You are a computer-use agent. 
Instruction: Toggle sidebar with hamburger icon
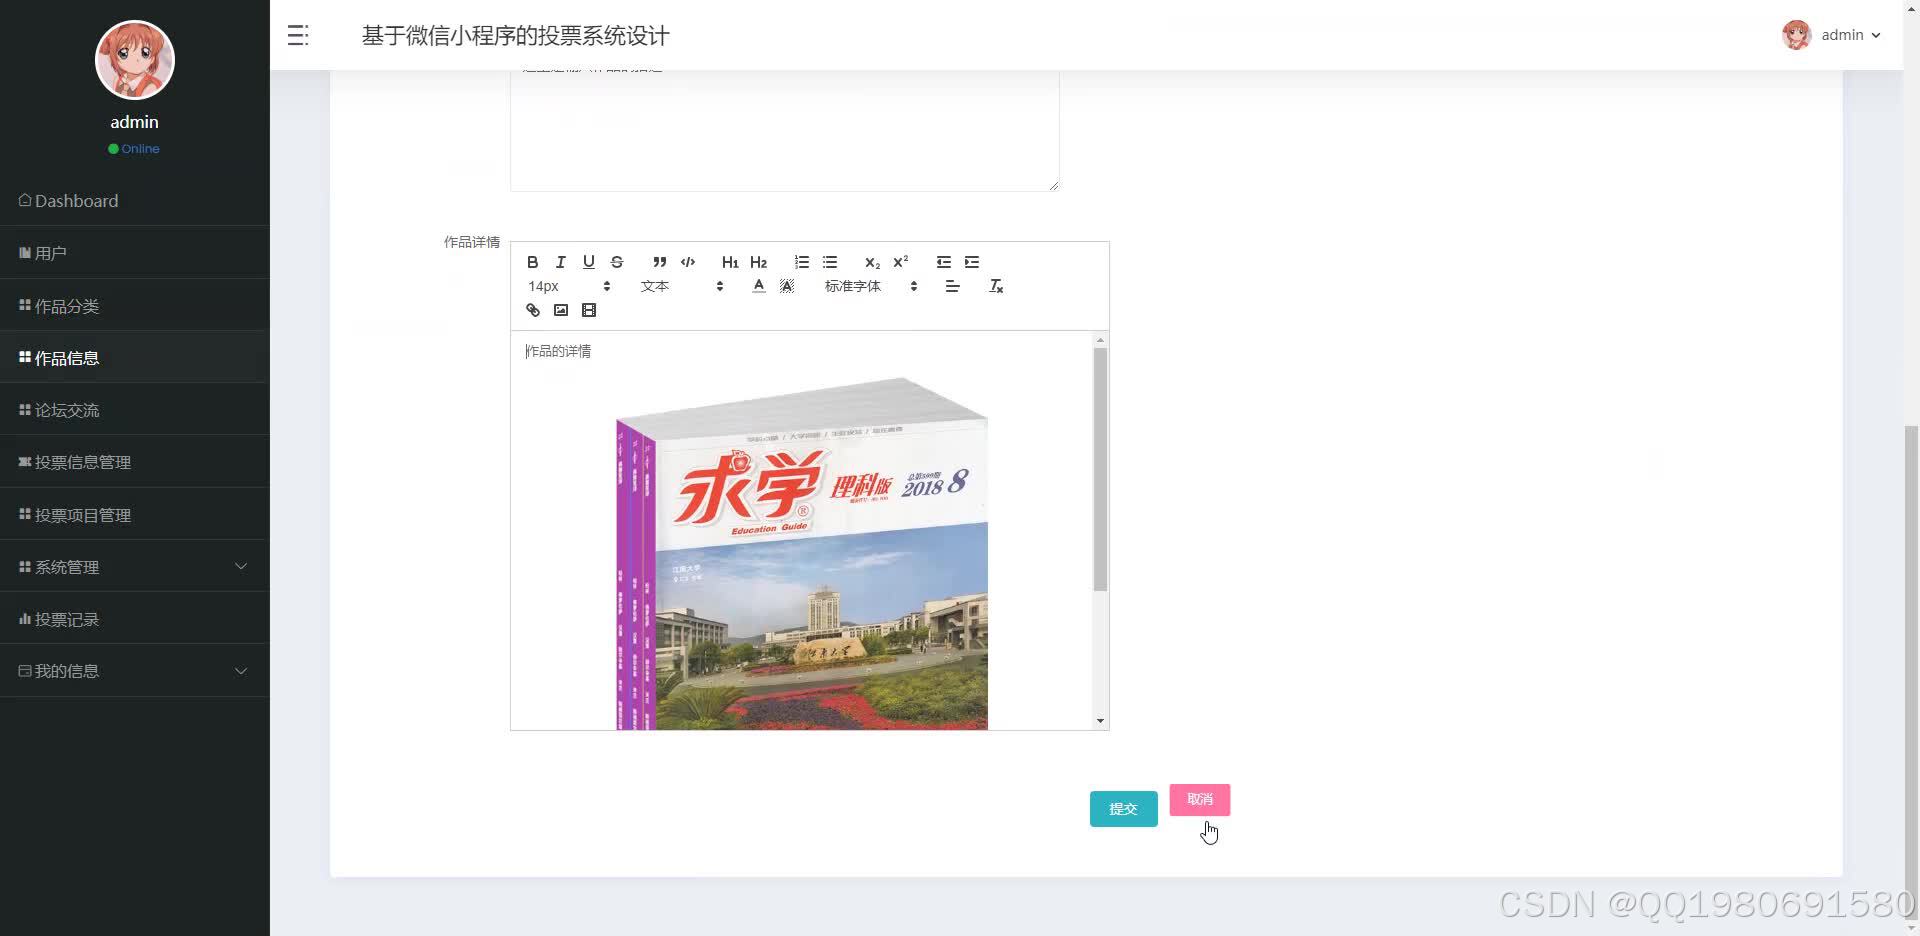pyautogui.click(x=298, y=35)
